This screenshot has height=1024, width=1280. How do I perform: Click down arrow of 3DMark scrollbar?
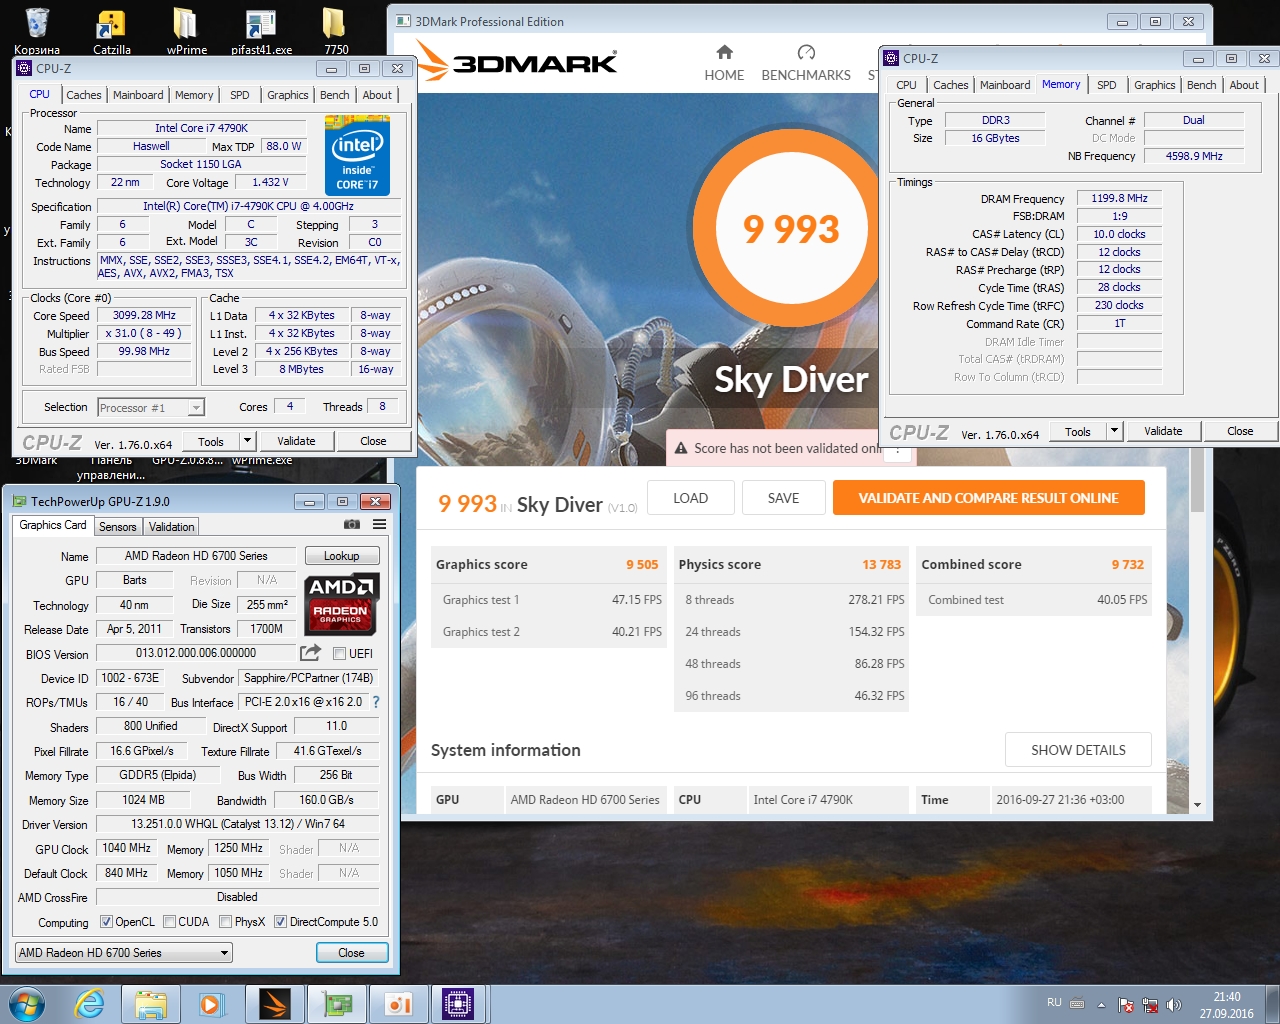pyautogui.click(x=1197, y=805)
